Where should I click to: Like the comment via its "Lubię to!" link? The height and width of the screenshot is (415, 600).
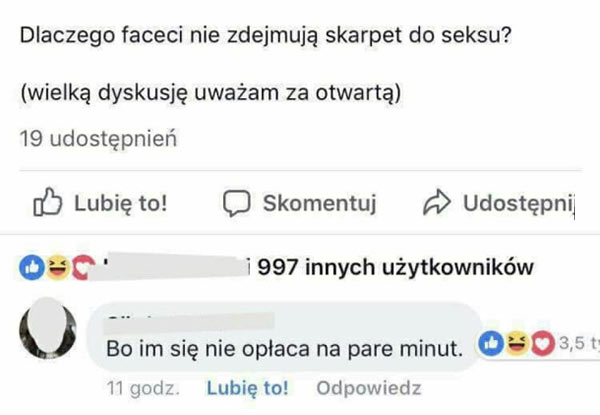pos(246,388)
